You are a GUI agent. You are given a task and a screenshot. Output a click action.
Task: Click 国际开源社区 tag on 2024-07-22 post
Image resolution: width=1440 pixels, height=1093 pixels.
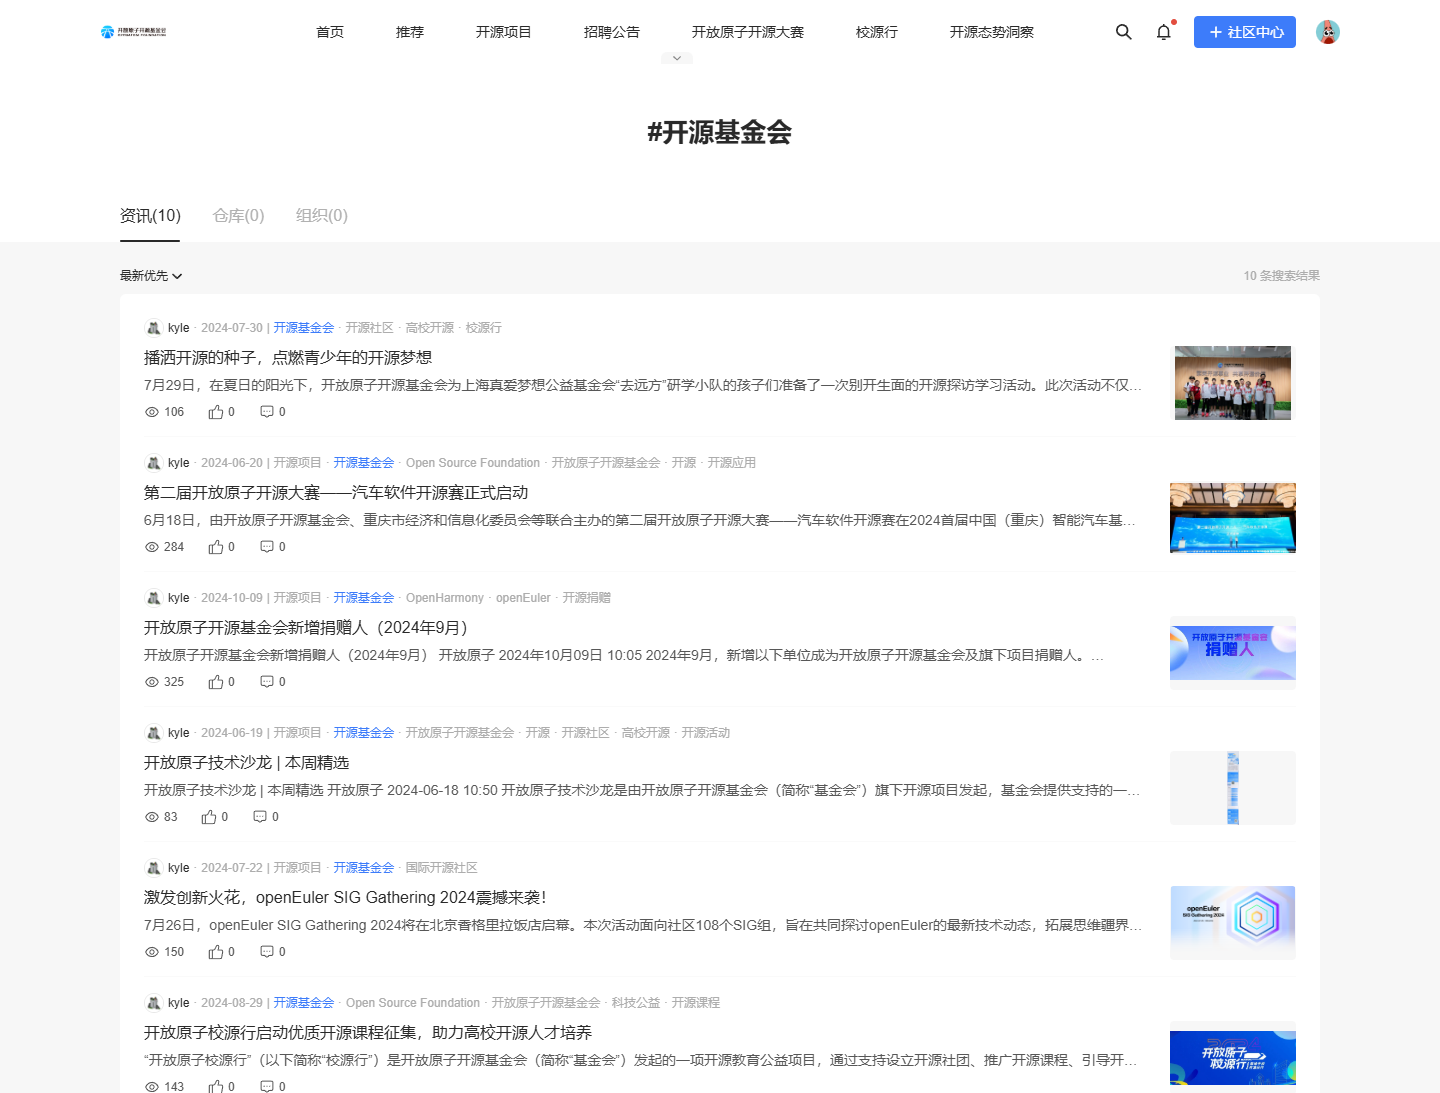(442, 868)
